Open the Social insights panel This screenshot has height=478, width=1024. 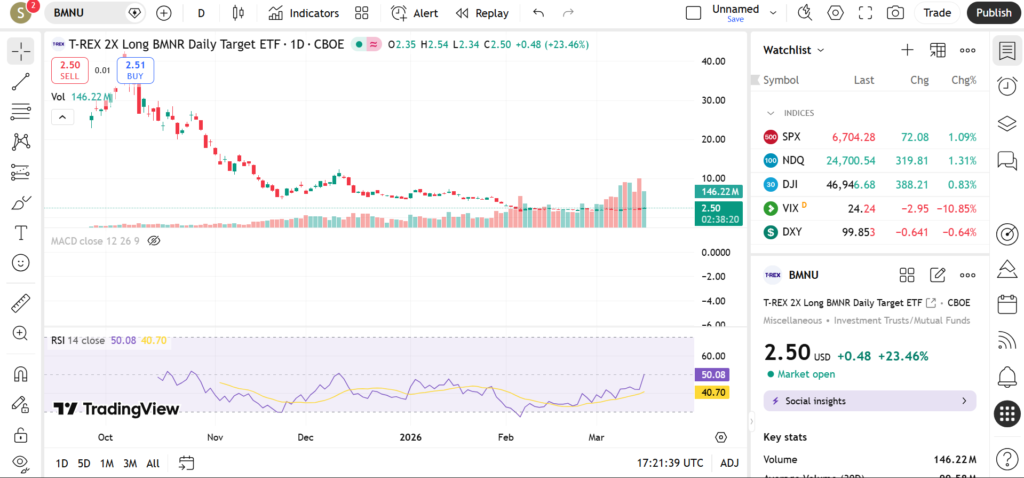pyautogui.click(x=869, y=401)
